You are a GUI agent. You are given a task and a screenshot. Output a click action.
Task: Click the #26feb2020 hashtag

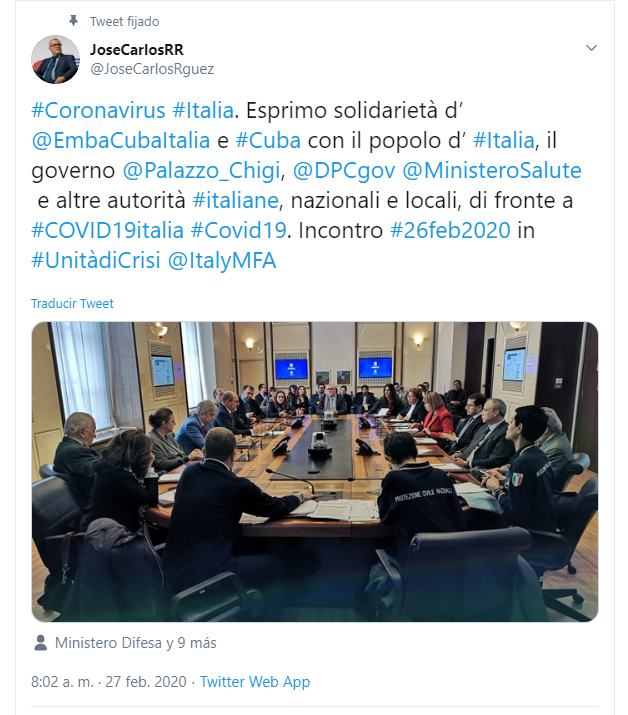(450, 231)
